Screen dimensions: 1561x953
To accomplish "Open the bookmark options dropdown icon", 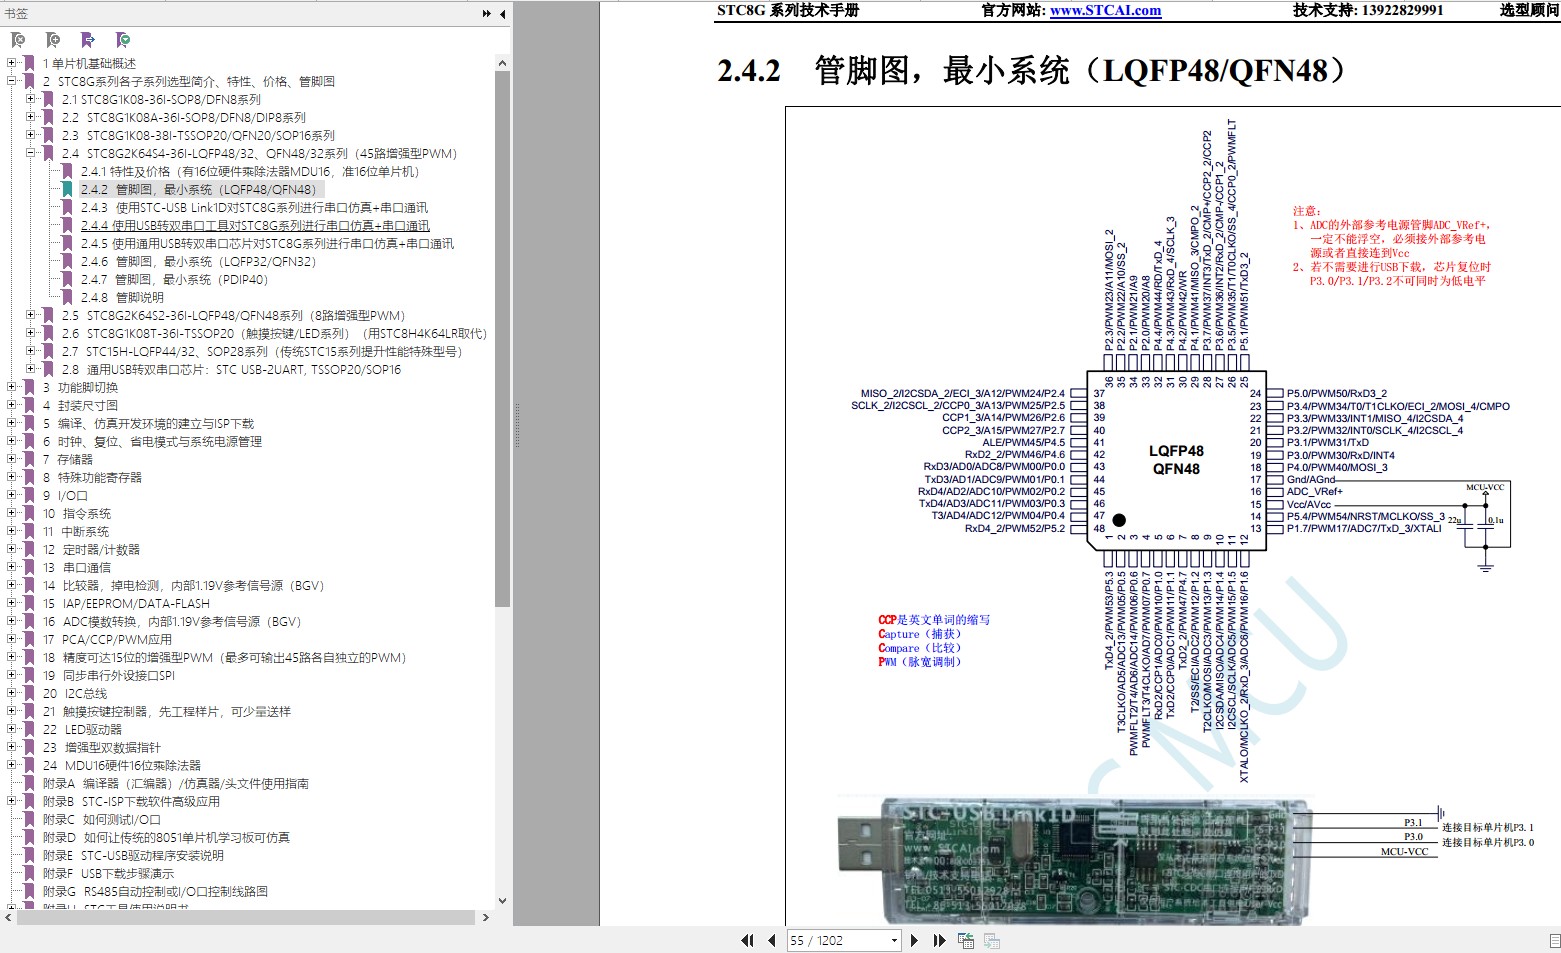I will tap(123, 40).
